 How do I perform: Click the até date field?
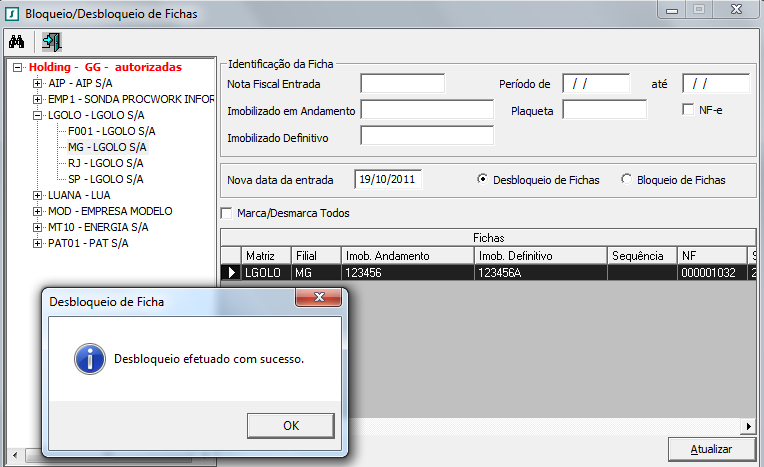(716, 83)
